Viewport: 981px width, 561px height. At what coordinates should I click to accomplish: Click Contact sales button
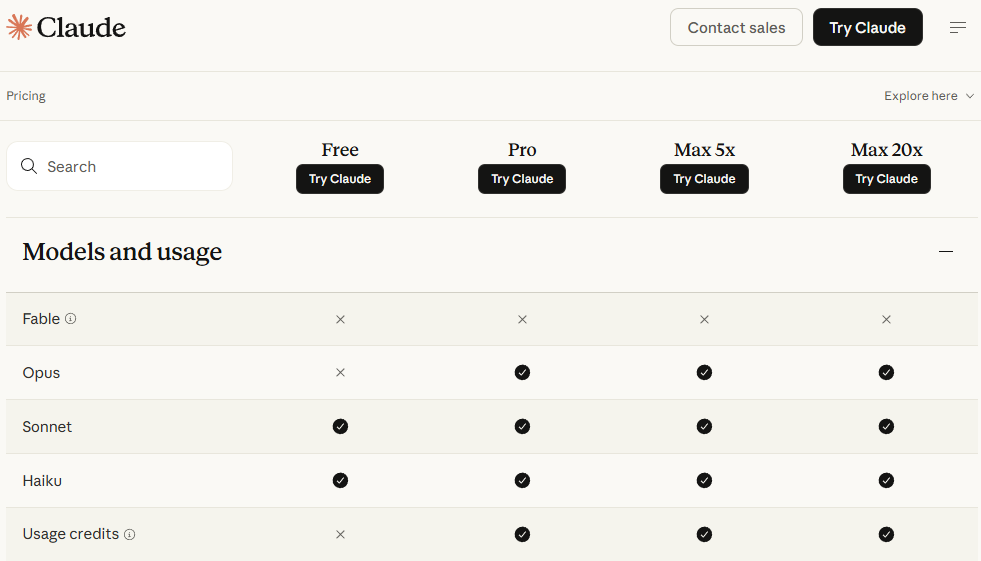point(736,27)
